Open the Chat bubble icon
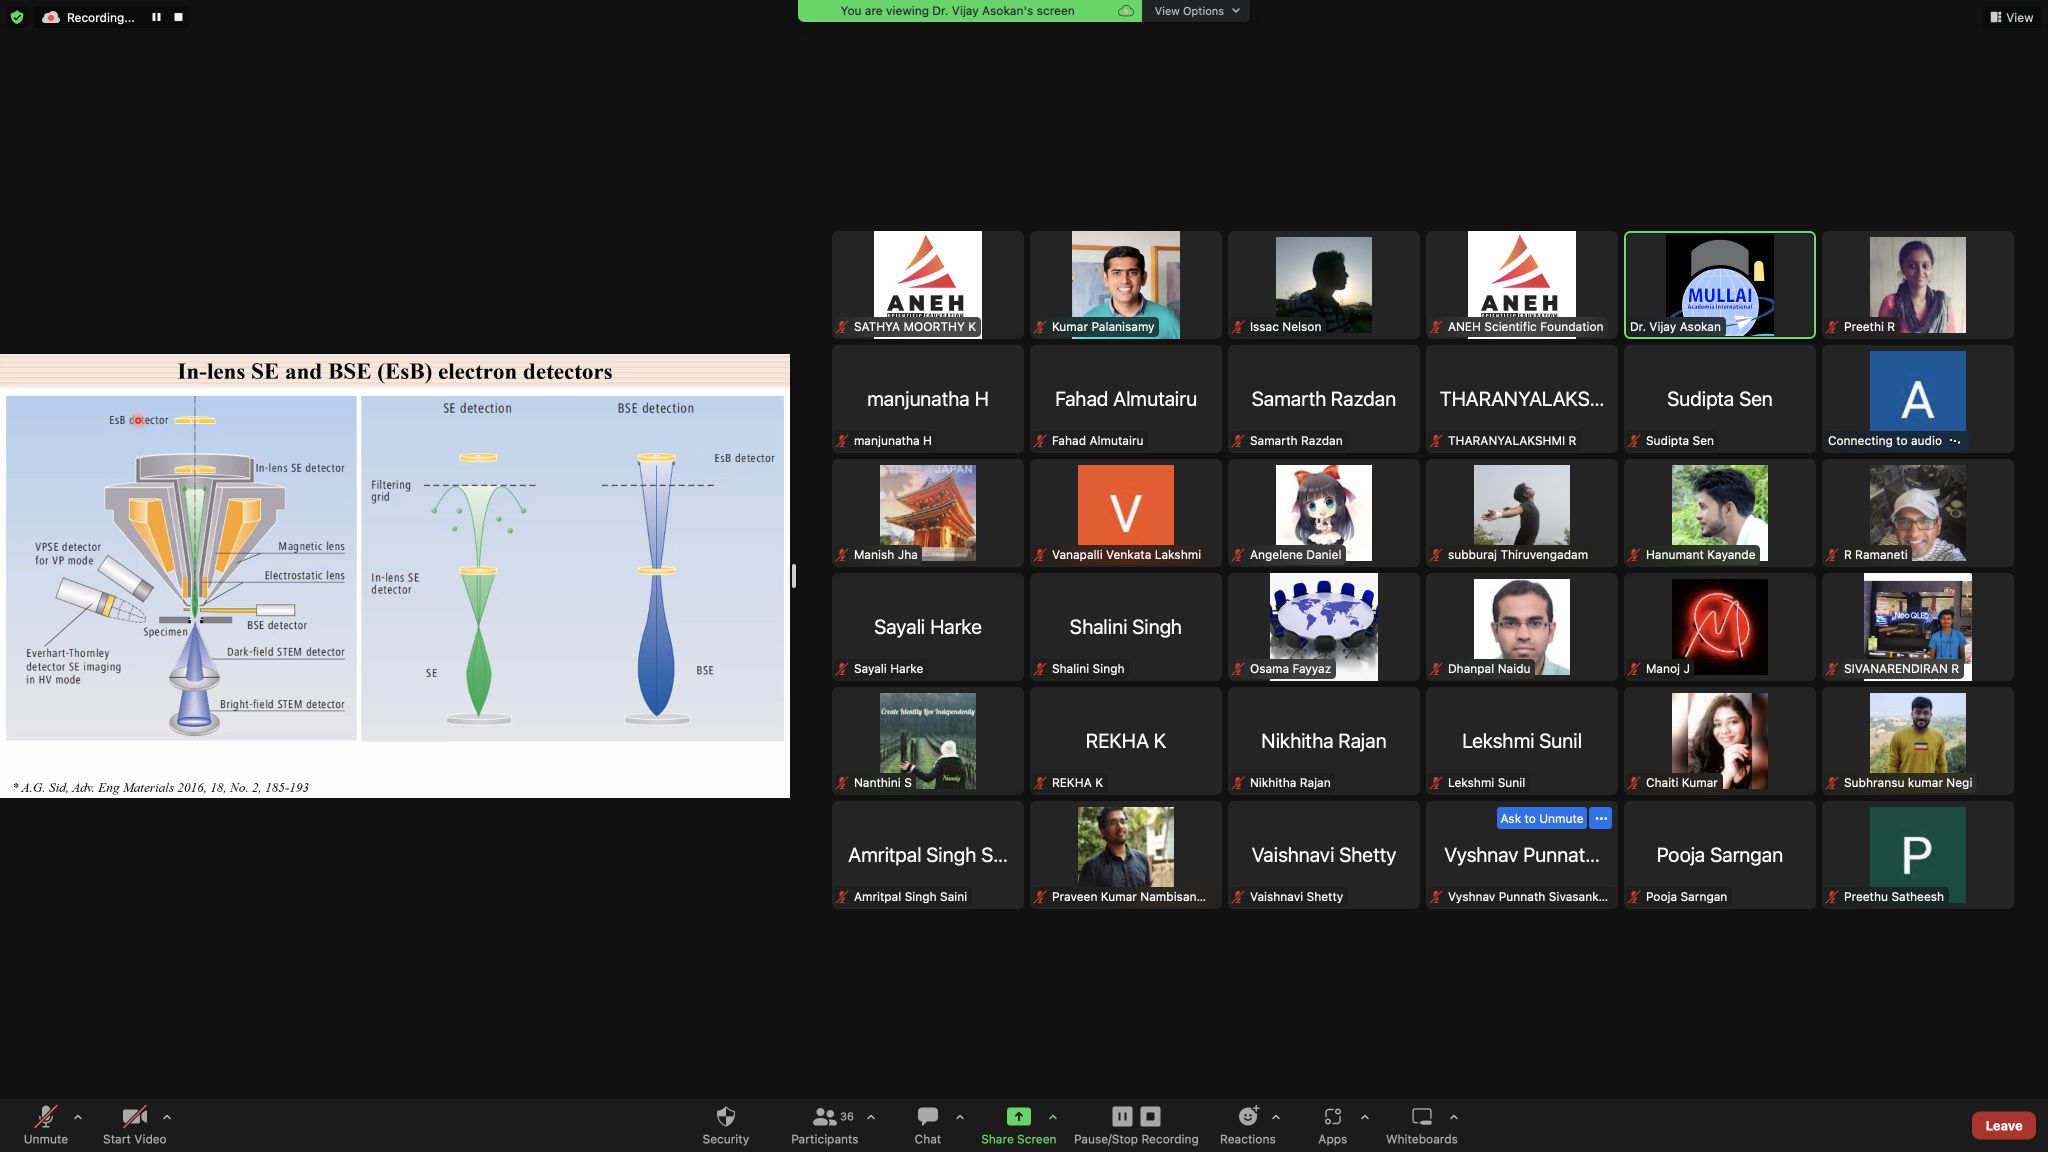This screenshot has width=2048, height=1152. tap(927, 1117)
